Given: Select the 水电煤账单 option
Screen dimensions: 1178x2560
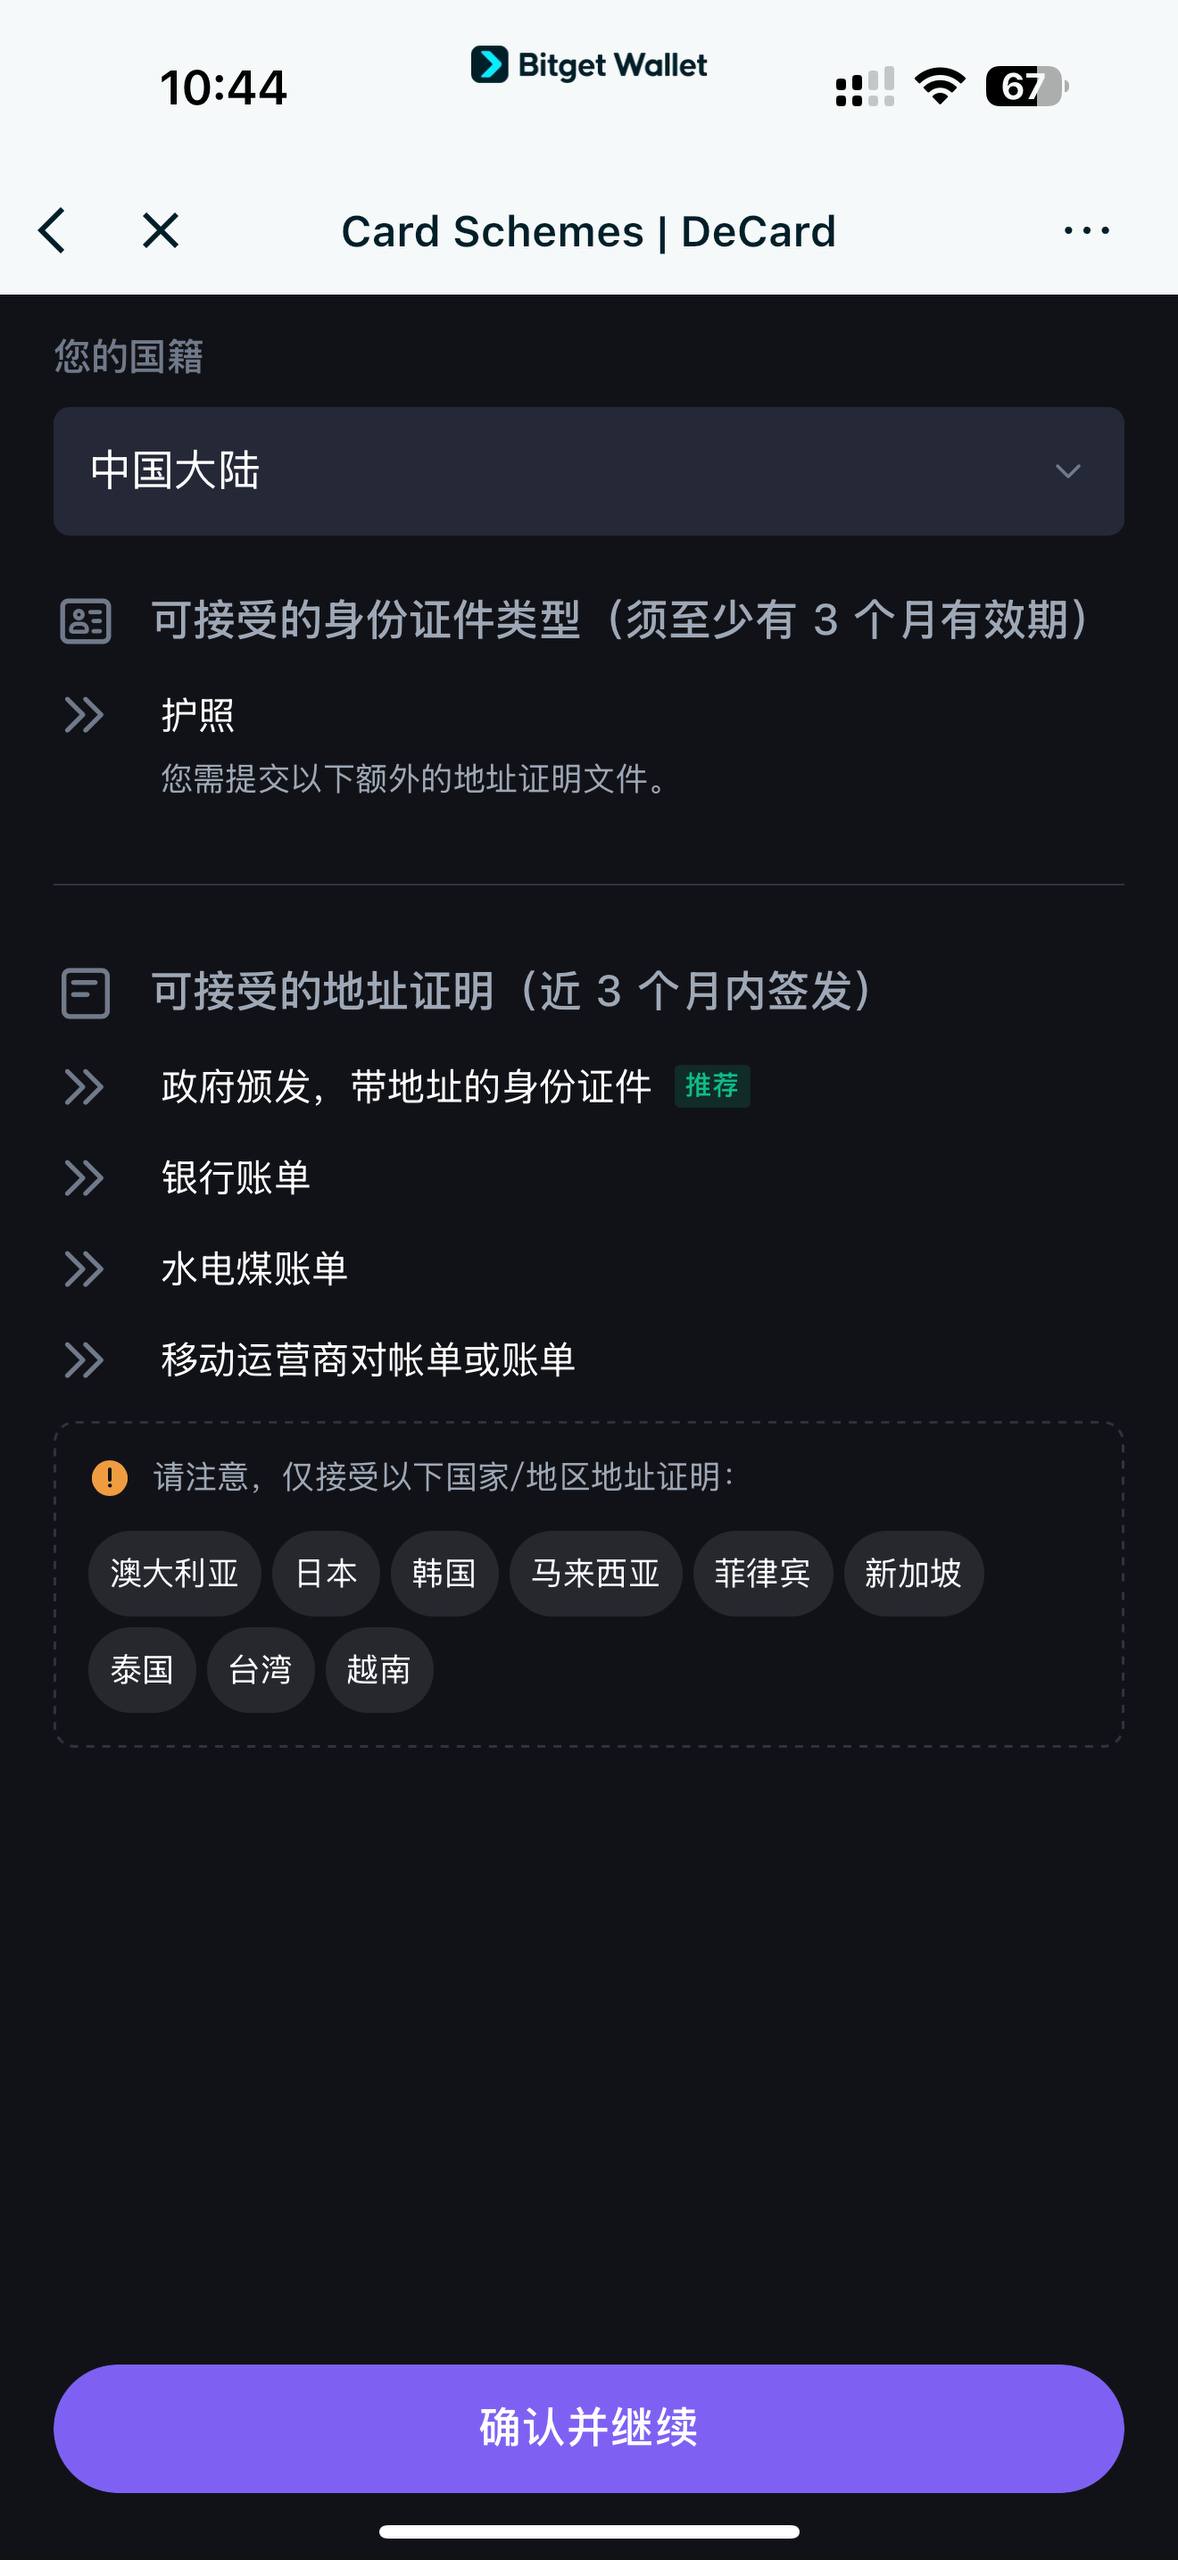Looking at the screenshot, I should coord(254,1269).
